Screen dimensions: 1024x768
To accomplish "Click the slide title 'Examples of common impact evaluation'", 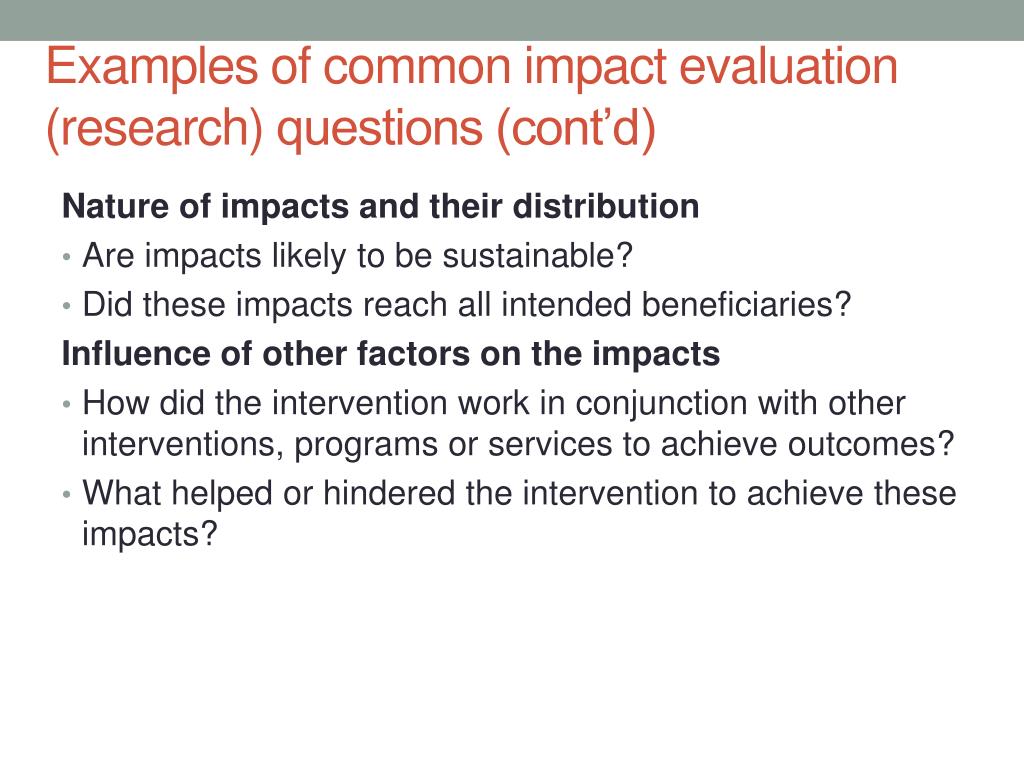I will tap(472, 69).
